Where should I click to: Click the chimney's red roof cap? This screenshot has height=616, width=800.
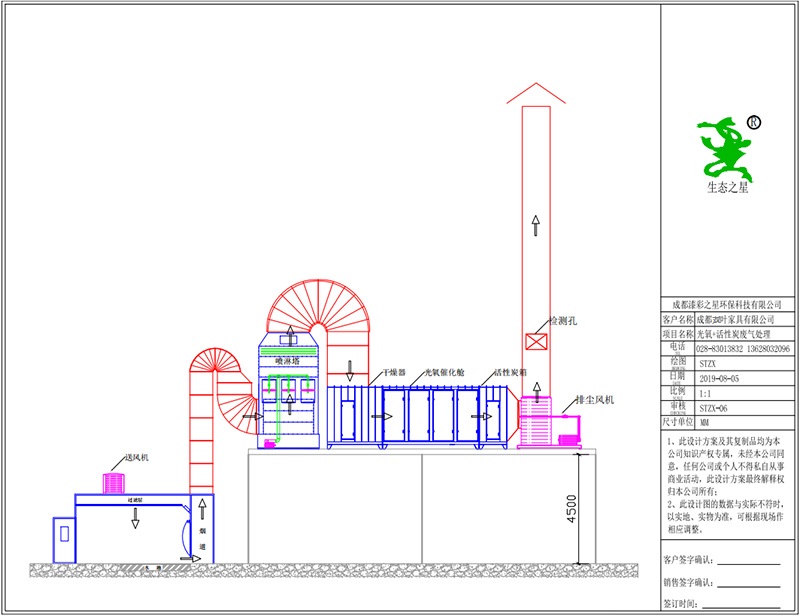[x=536, y=91]
